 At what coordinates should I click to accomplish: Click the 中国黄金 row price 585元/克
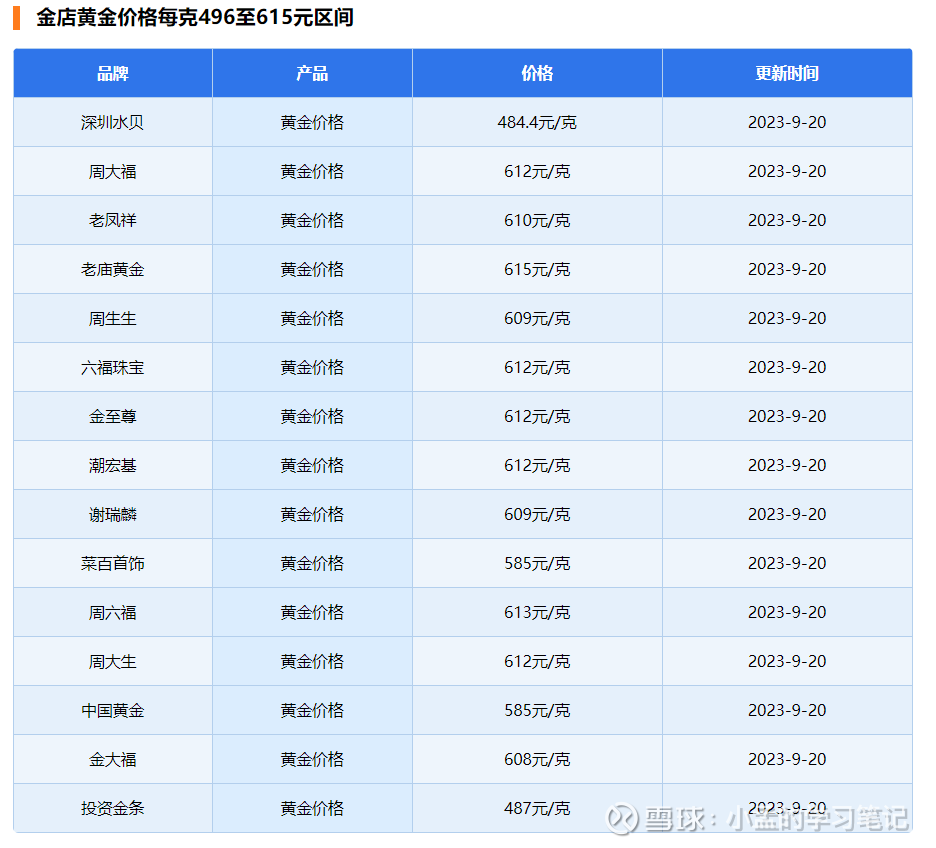point(536,710)
